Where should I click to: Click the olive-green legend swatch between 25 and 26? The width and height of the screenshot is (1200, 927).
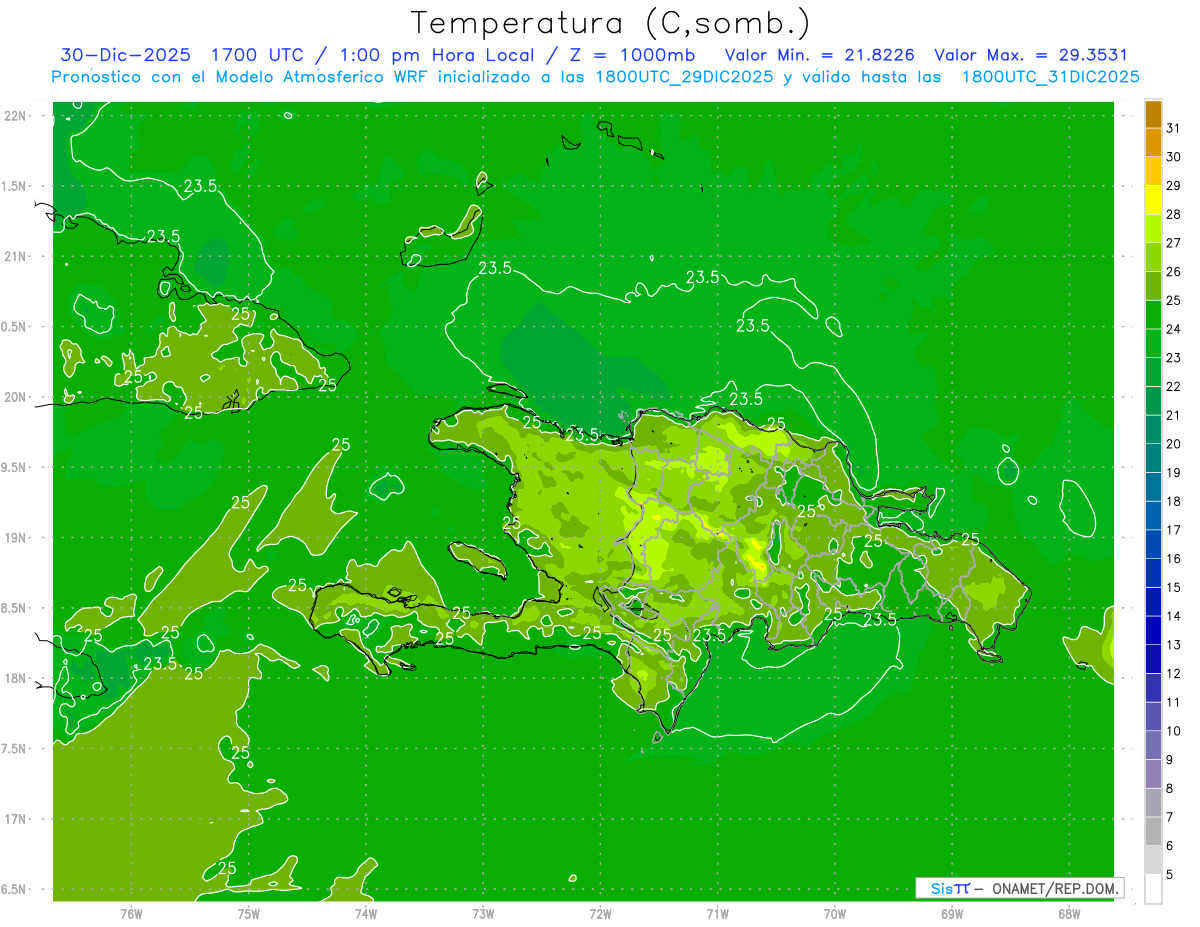point(1153,286)
